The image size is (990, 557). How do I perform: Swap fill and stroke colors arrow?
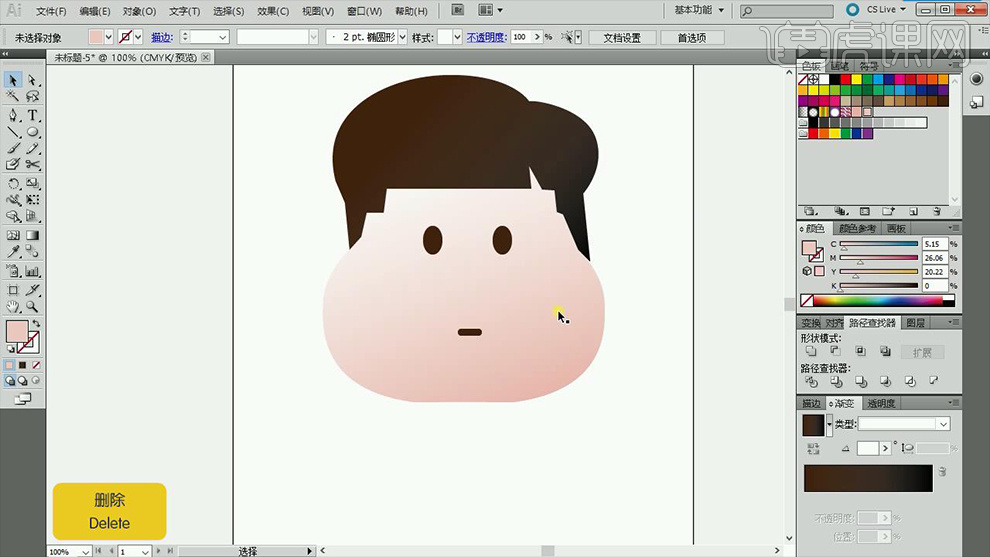click(x=36, y=324)
